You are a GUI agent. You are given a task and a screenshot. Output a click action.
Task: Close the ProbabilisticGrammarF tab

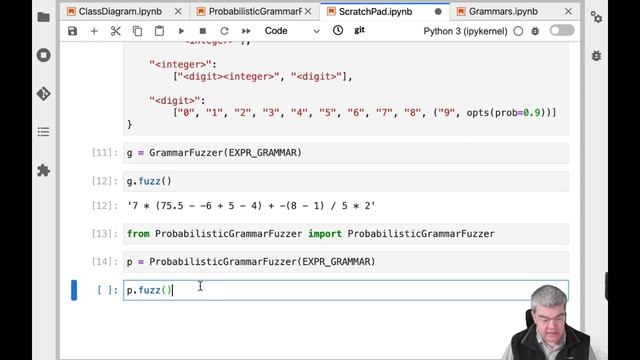pyautogui.click(x=308, y=11)
